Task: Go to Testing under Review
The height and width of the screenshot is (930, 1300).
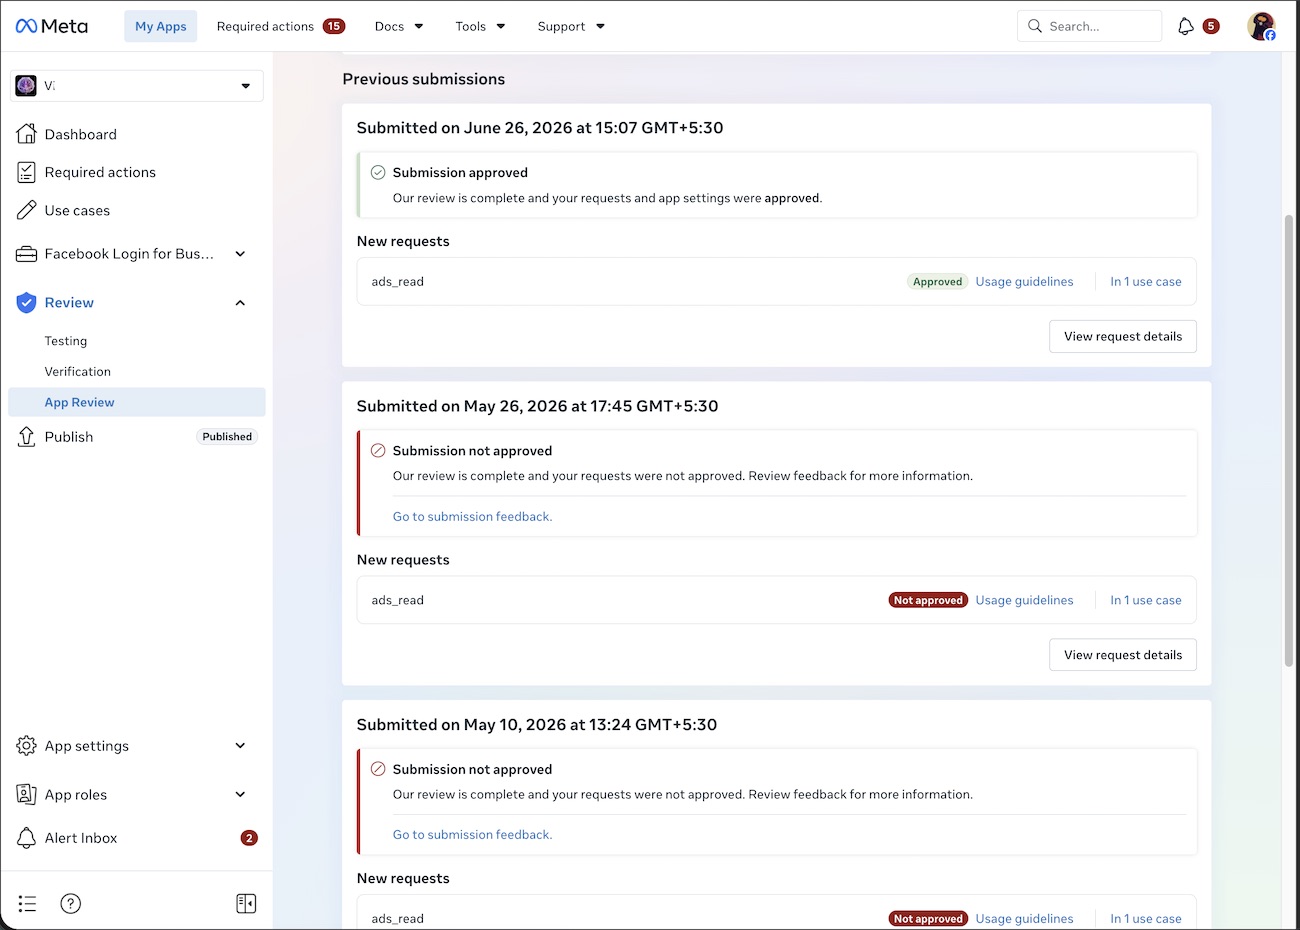Action: coord(66,341)
